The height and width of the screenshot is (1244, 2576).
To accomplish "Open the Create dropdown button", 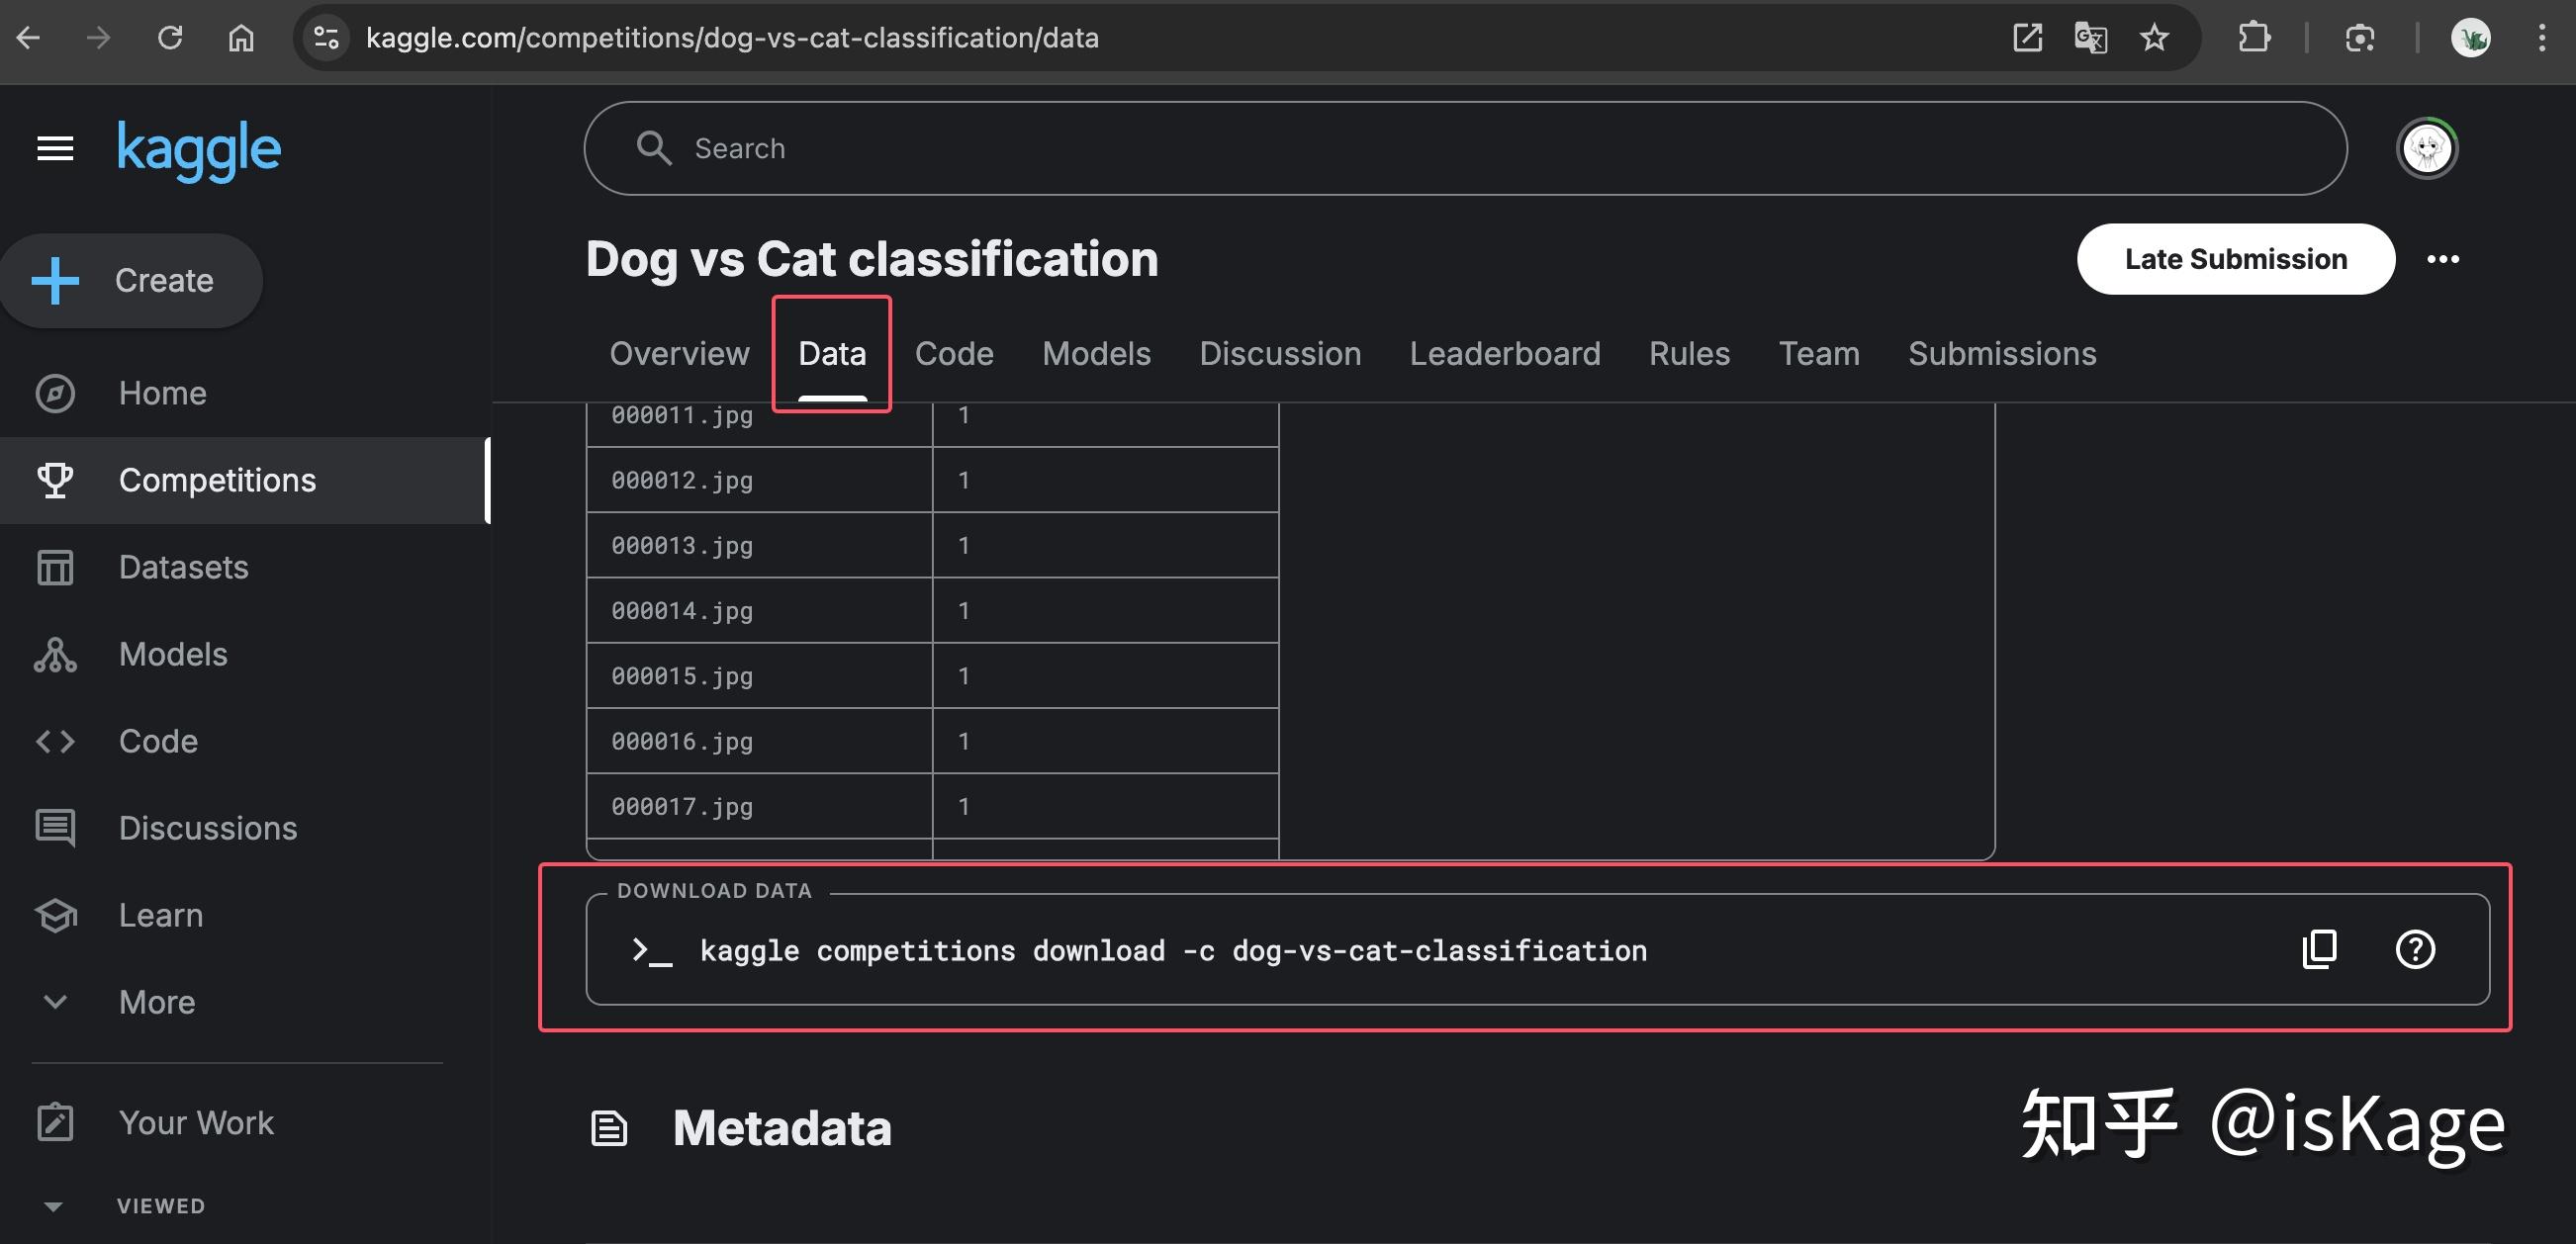I will pyautogui.click(x=131, y=281).
